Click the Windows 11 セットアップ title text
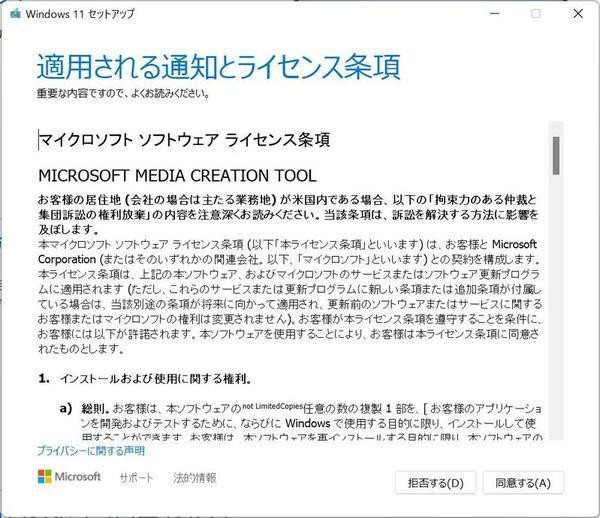The width and height of the screenshot is (600, 518). pyautogui.click(x=80, y=14)
